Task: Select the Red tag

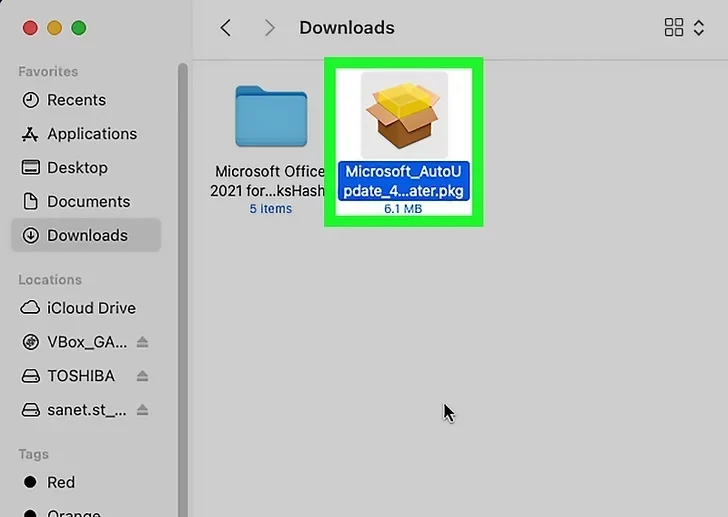Action: [x=86, y=482]
